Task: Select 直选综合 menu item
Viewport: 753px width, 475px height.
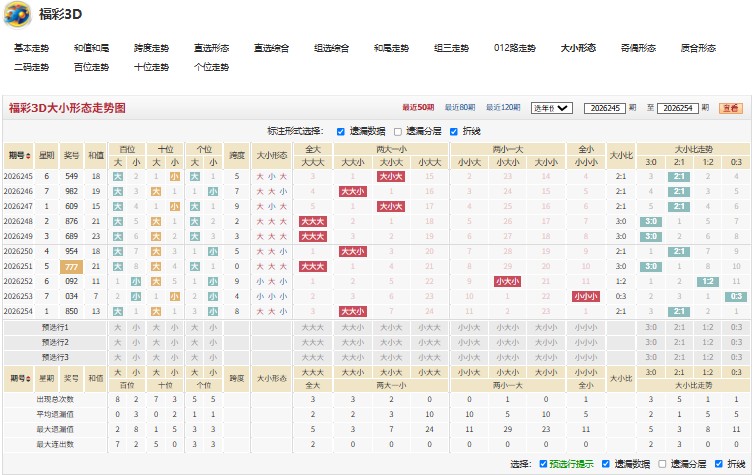Action: tap(271, 48)
